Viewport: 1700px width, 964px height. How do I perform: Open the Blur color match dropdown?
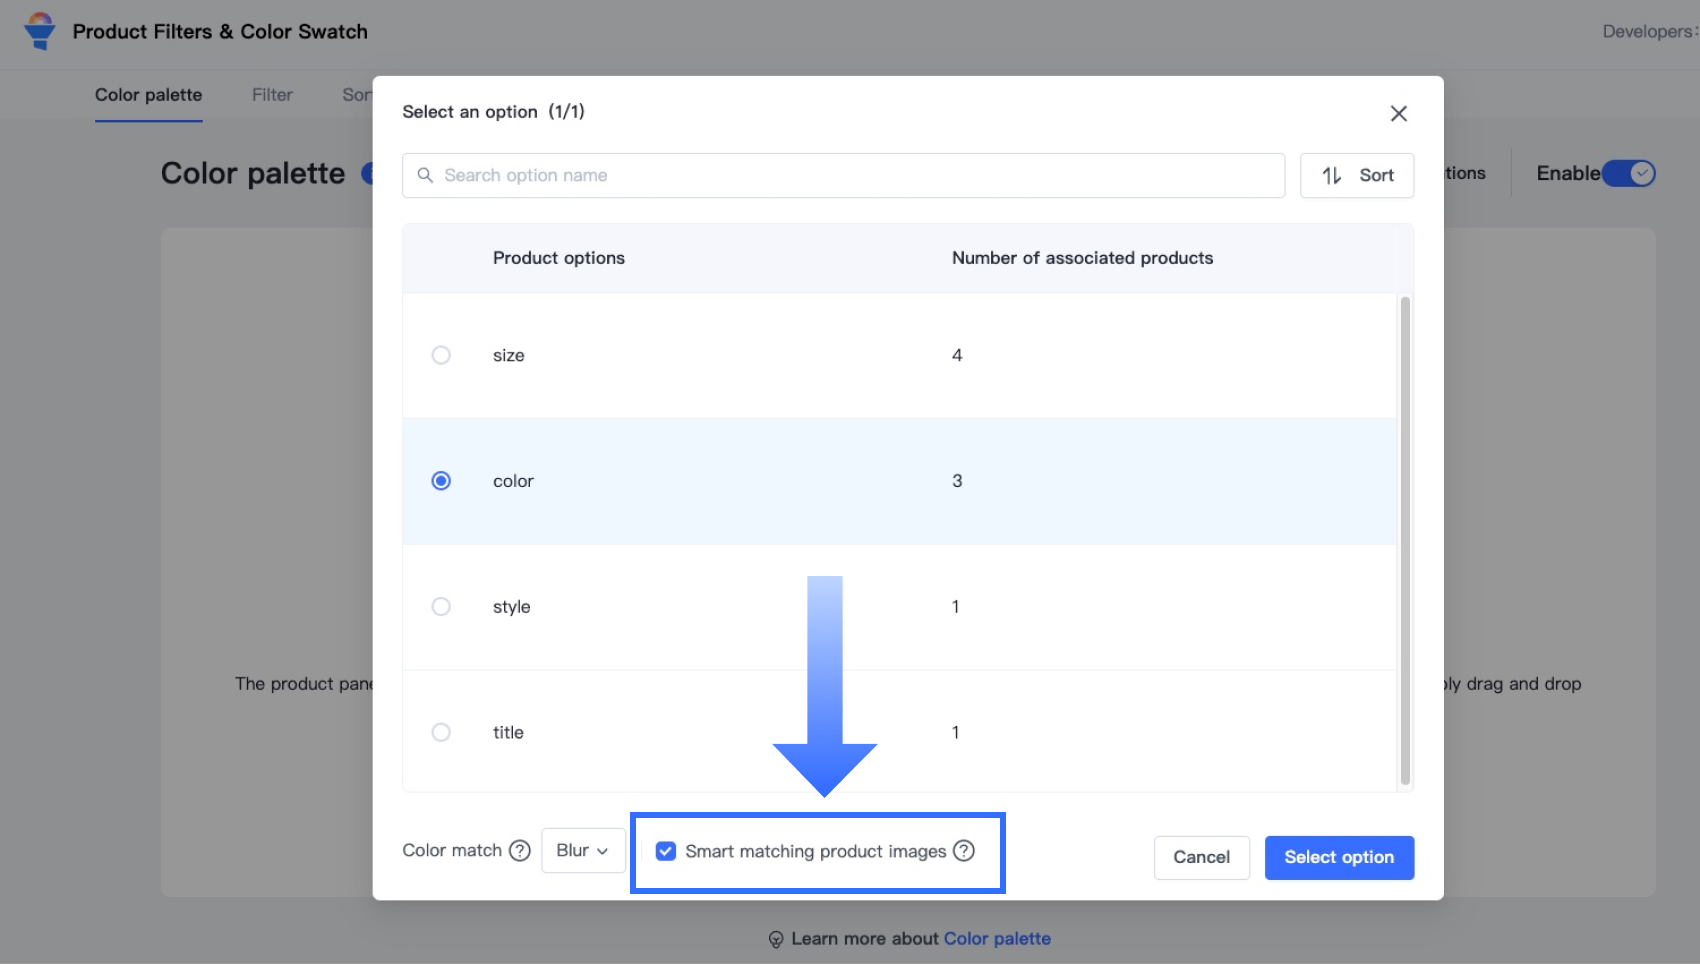(583, 851)
